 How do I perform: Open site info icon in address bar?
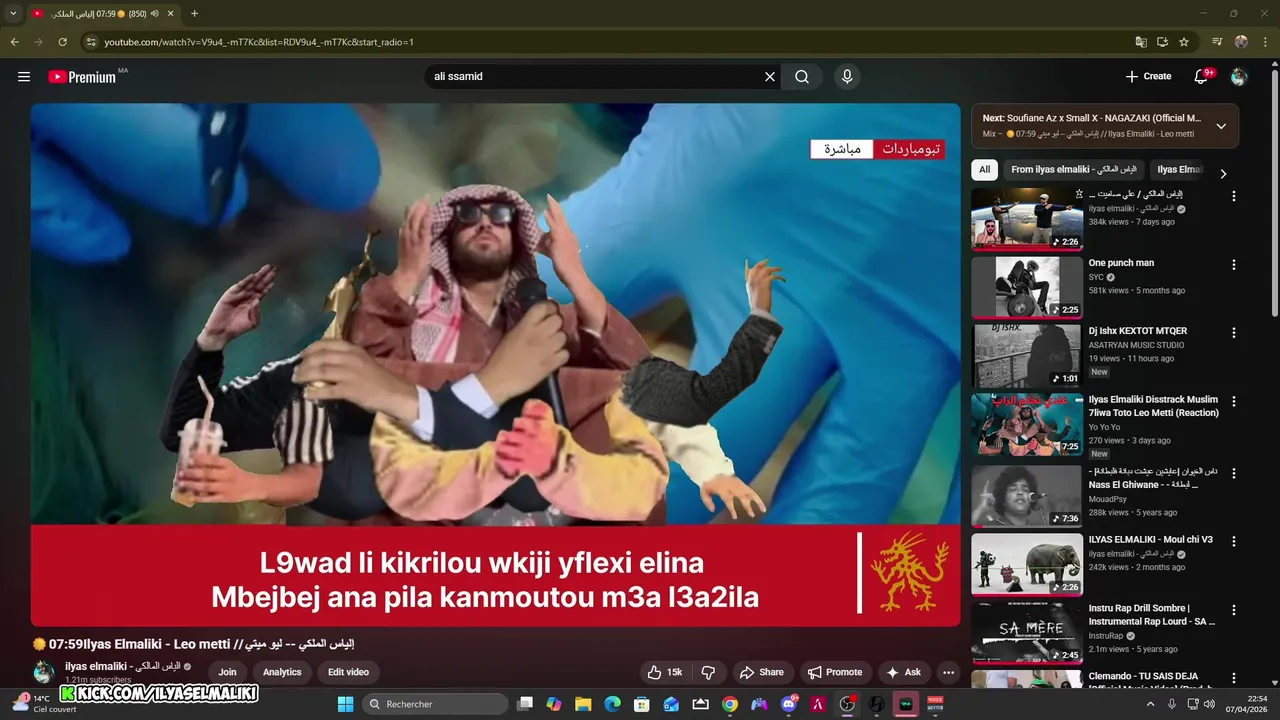pyautogui.click(x=91, y=42)
